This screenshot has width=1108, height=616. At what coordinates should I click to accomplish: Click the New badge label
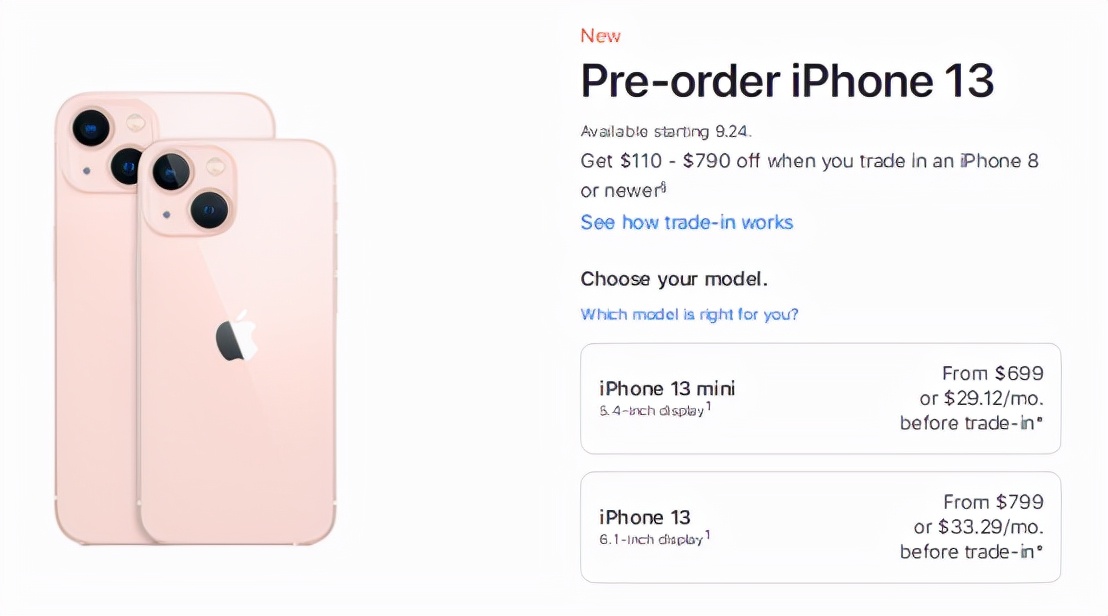point(600,35)
